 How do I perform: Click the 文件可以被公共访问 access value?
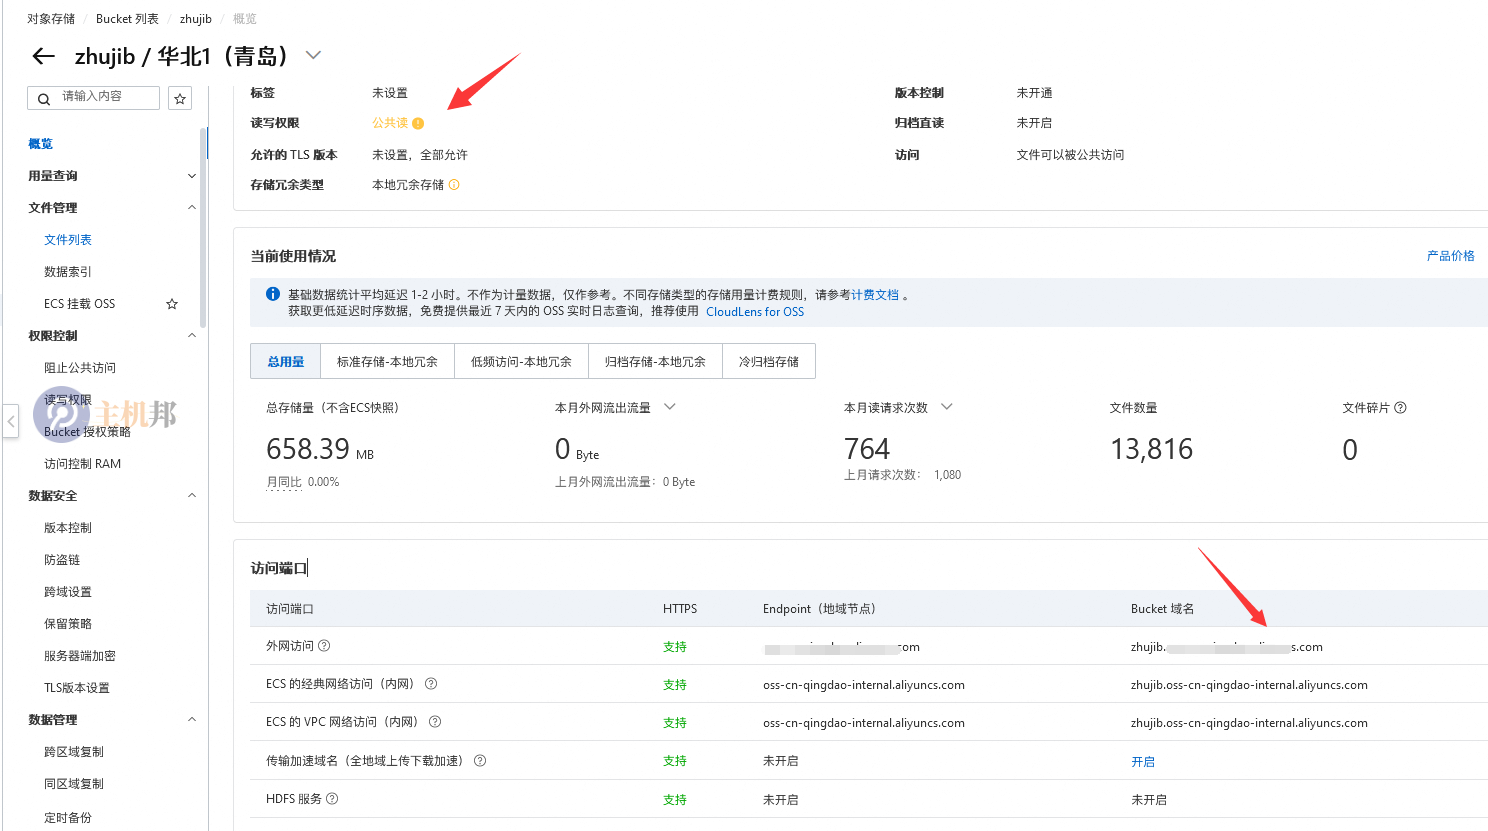point(1070,155)
